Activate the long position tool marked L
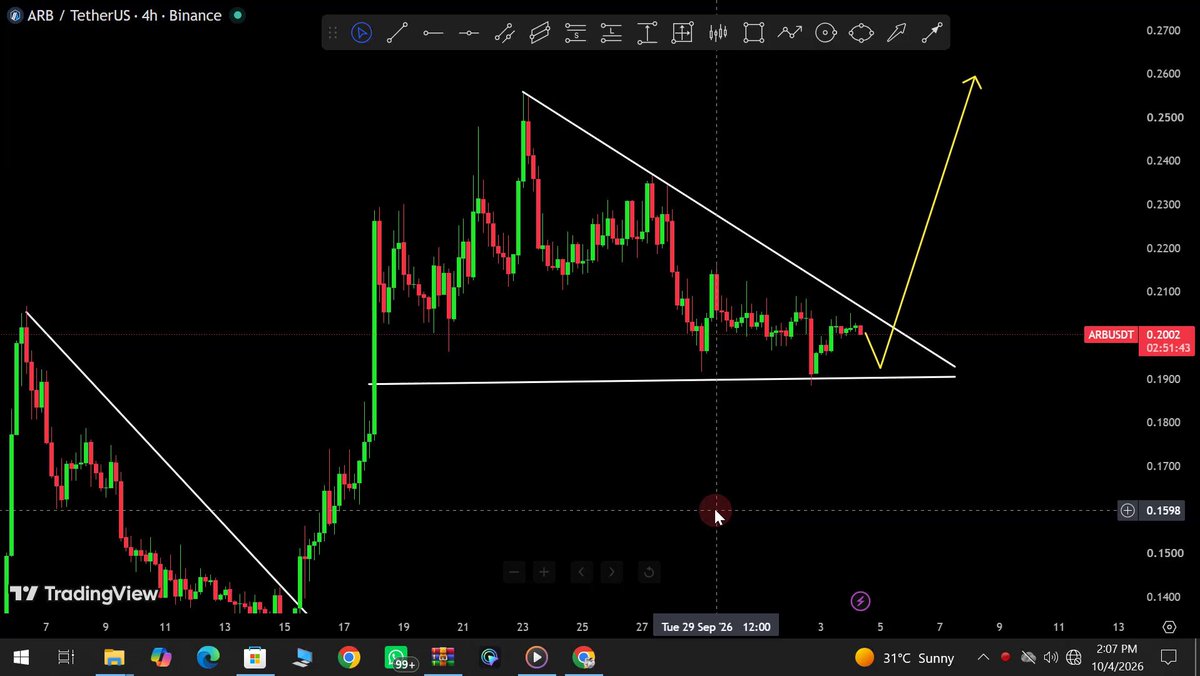 tap(611, 33)
